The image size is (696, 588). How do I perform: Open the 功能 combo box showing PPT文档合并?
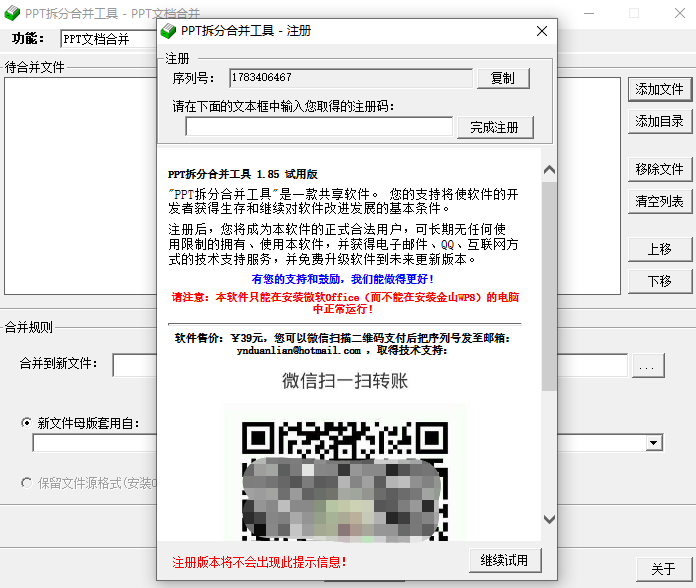click(x=109, y=39)
